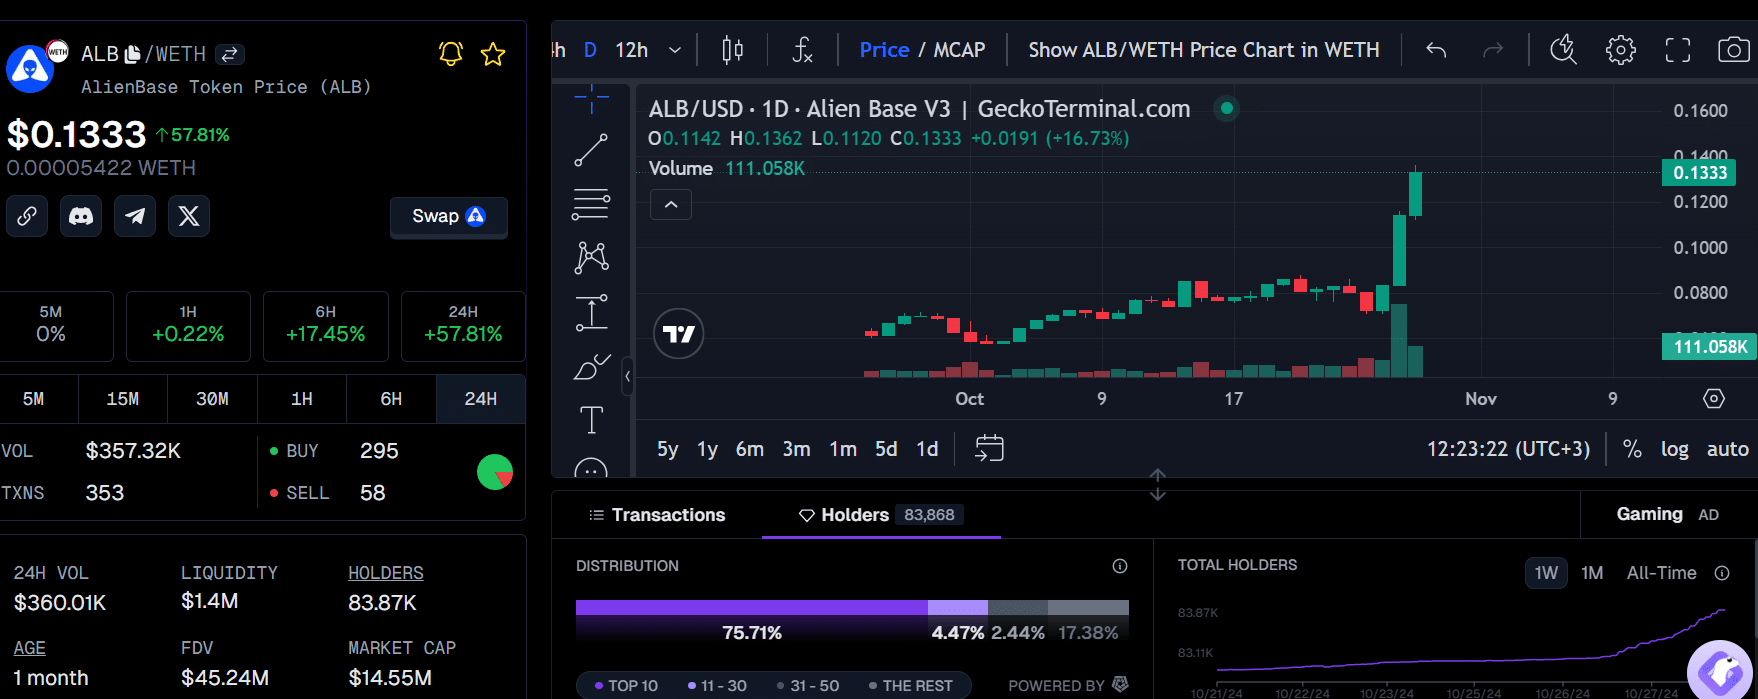Image resolution: width=1758 pixels, height=699 pixels.
Task: Select 1W total holders range
Action: pyautogui.click(x=1546, y=573)
